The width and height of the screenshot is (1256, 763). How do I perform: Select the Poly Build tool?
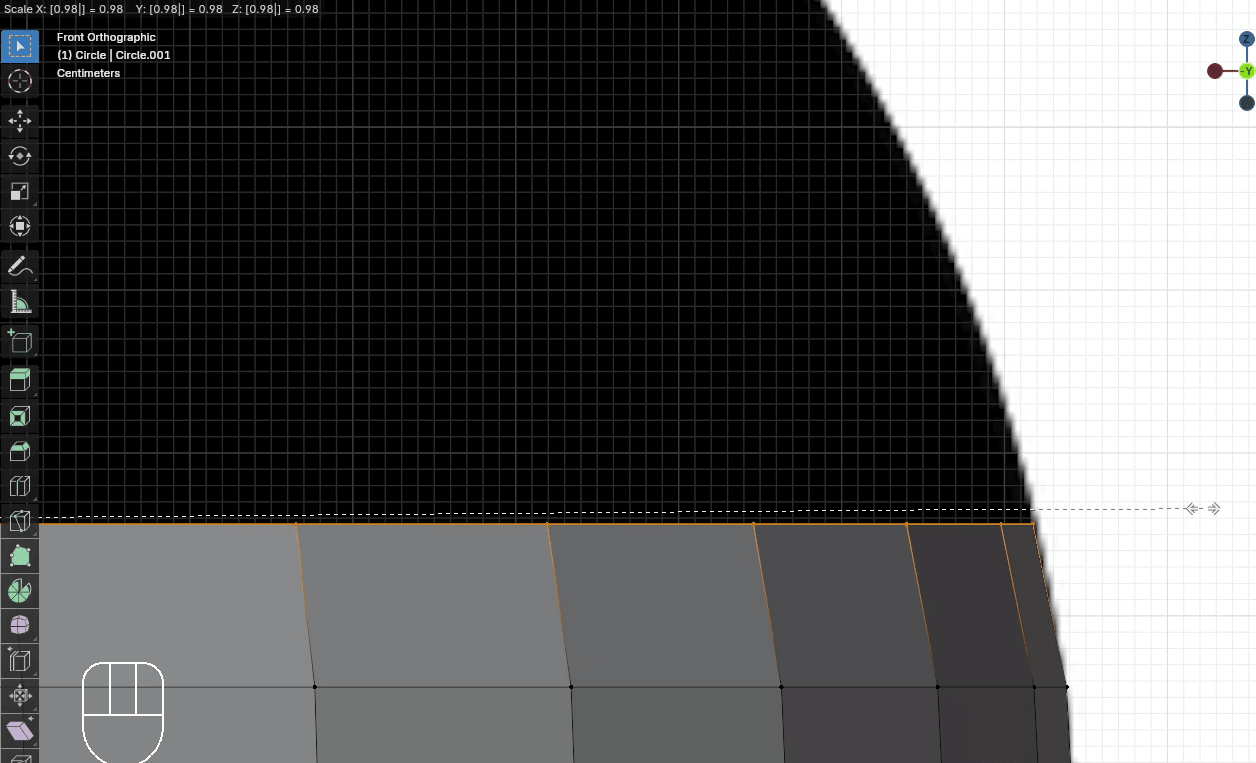[x=20, y=556]
